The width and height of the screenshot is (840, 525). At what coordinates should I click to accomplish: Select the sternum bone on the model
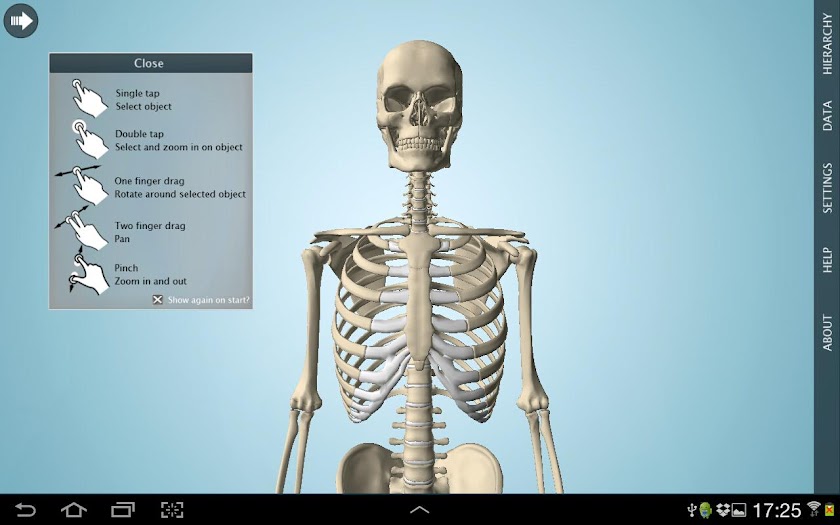[418, 300]
